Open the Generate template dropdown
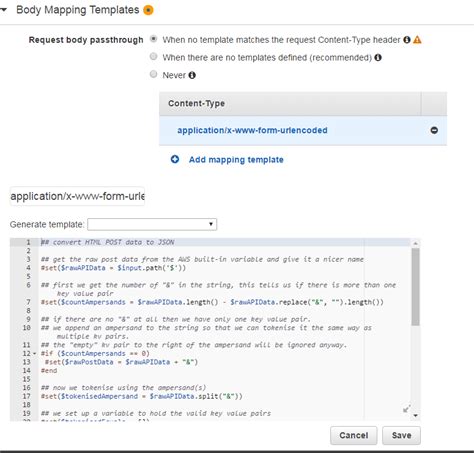Viewport: 474px width, 453px height. point(152,224)
